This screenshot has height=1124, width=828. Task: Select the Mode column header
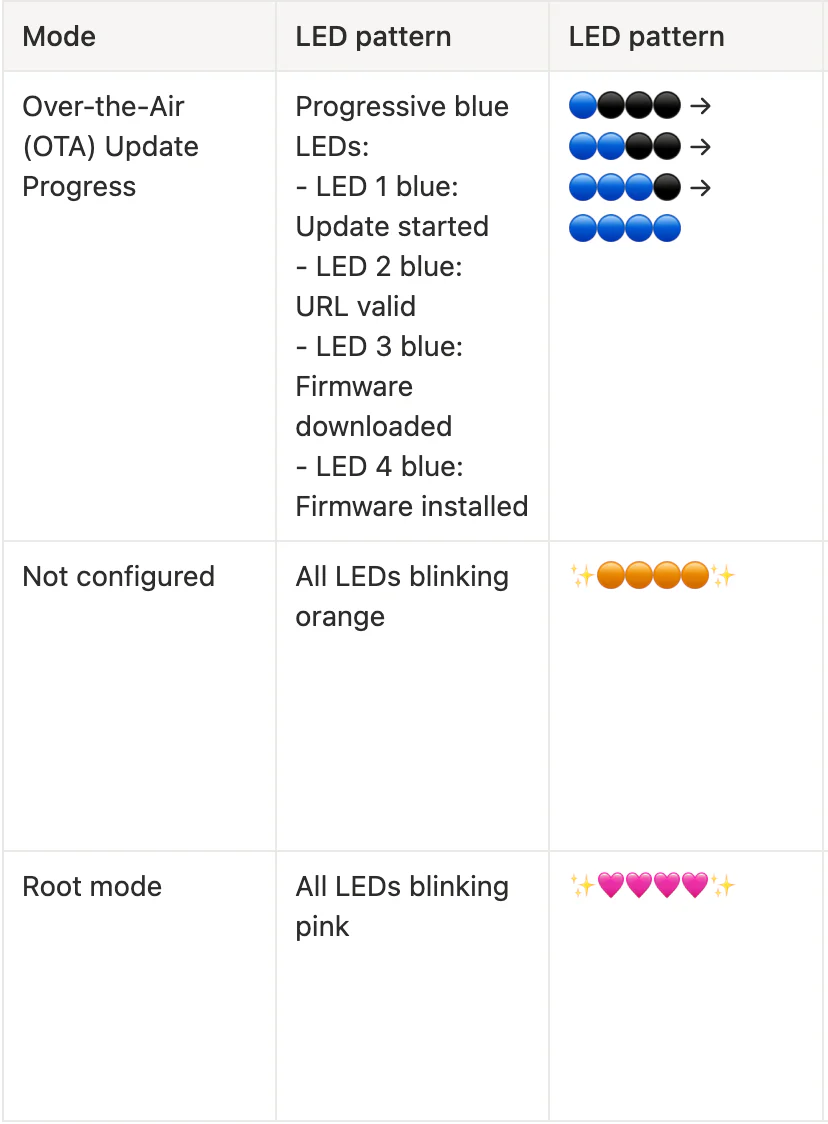[59, 37]
